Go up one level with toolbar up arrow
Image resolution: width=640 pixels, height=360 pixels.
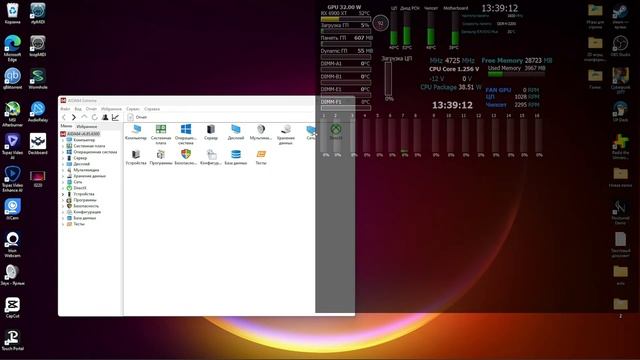[84, 118]
